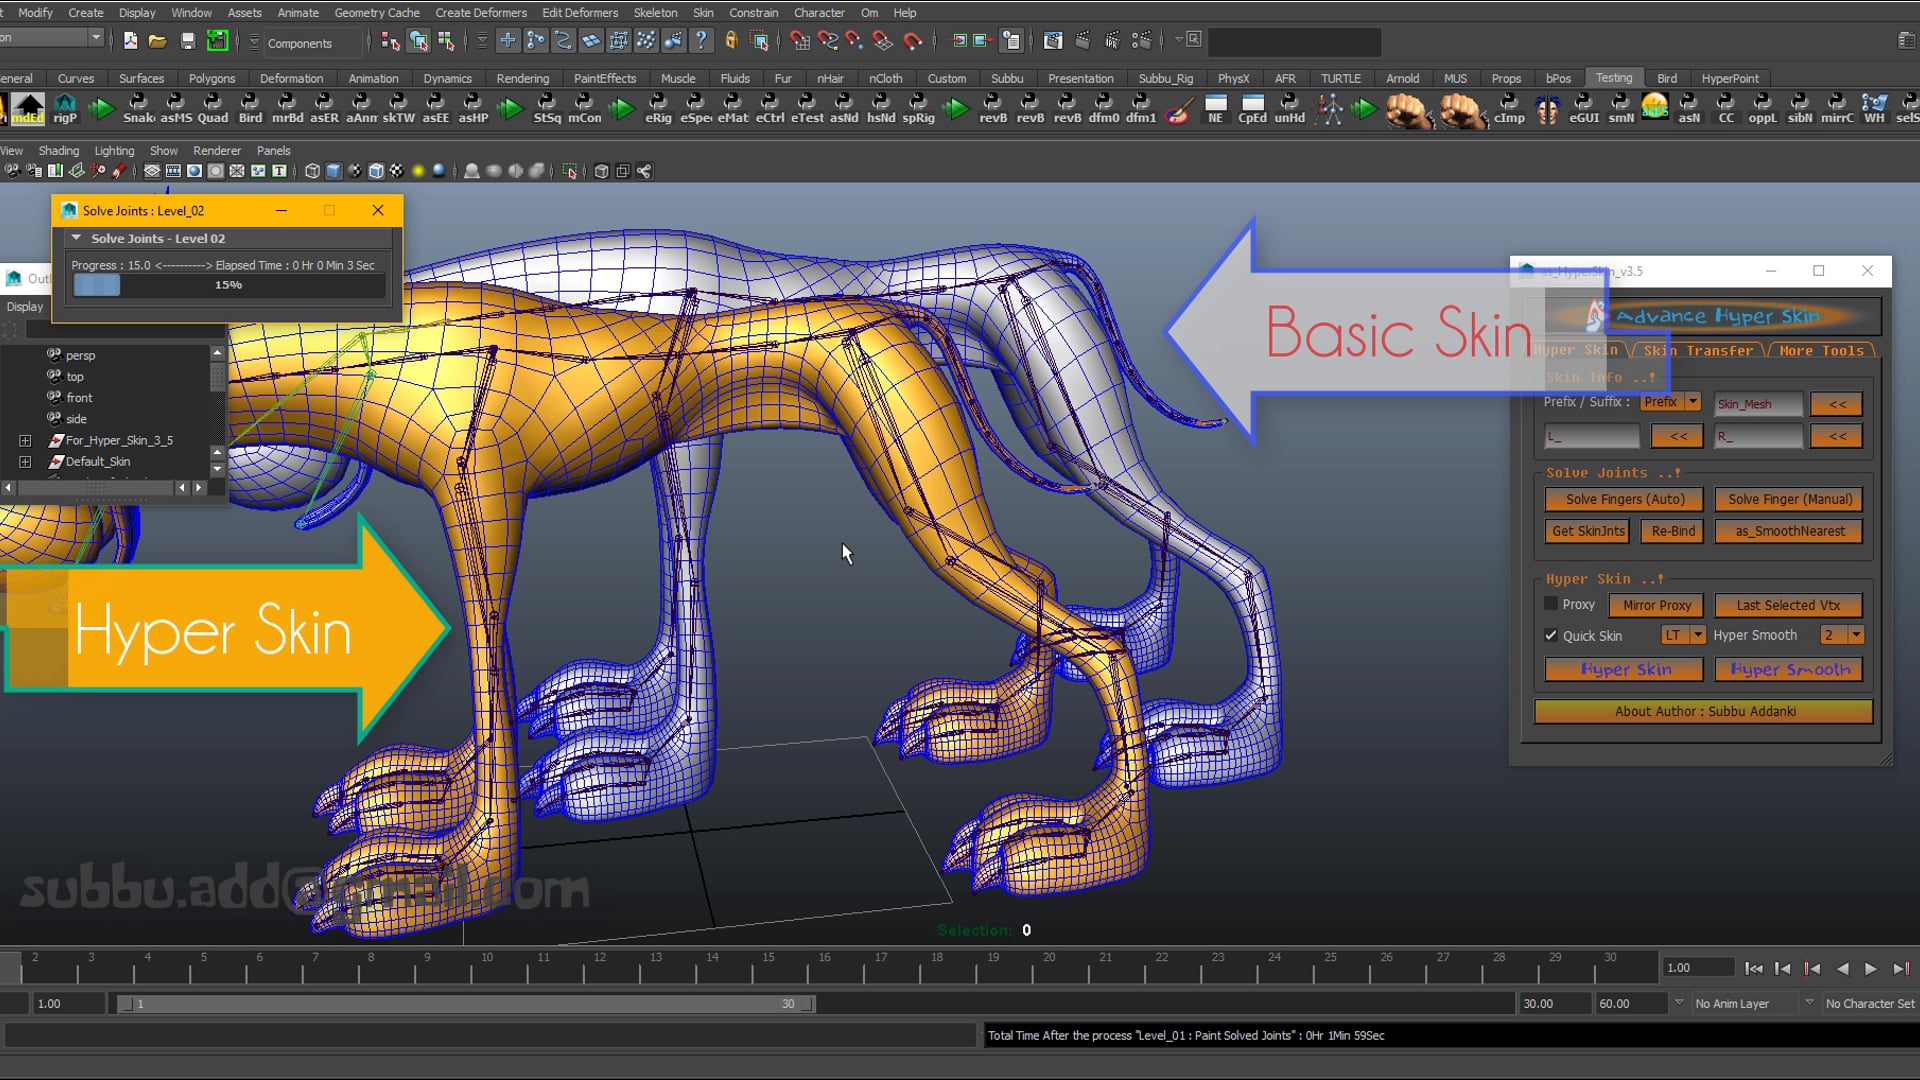Click the Solve Fingers (Auto) button
This screenshot has width=1920, height=1080.
[1625, 499]
